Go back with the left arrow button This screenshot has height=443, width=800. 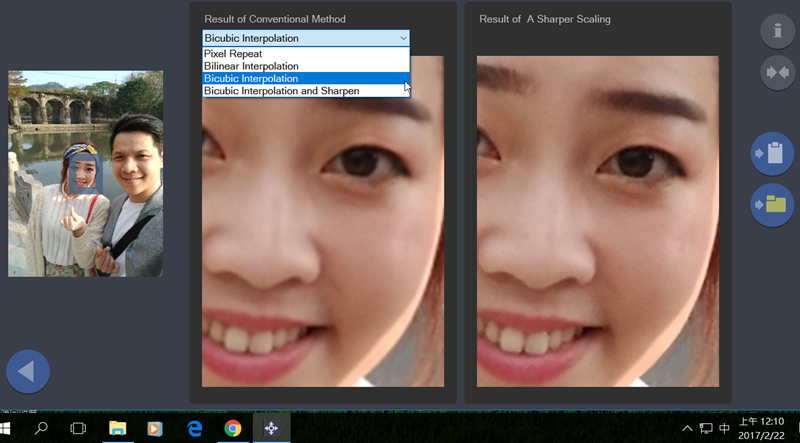[27, 372]
